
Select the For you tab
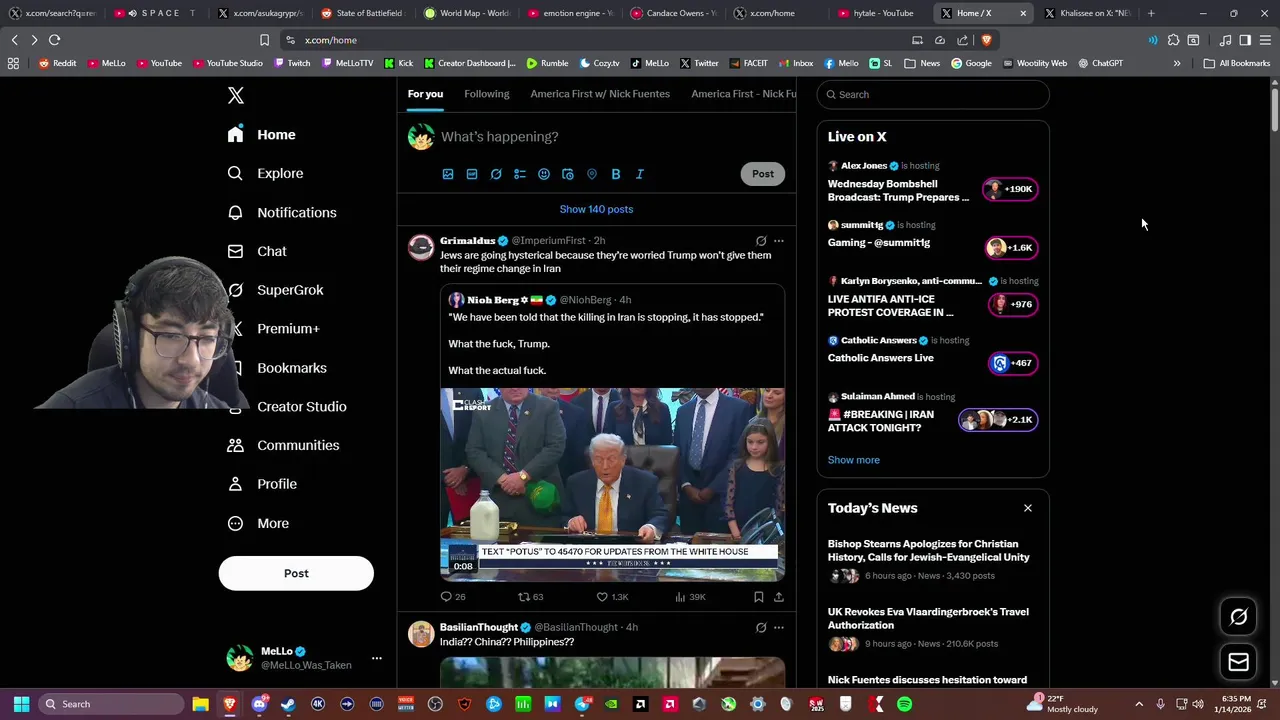click(x=425, y=94)
